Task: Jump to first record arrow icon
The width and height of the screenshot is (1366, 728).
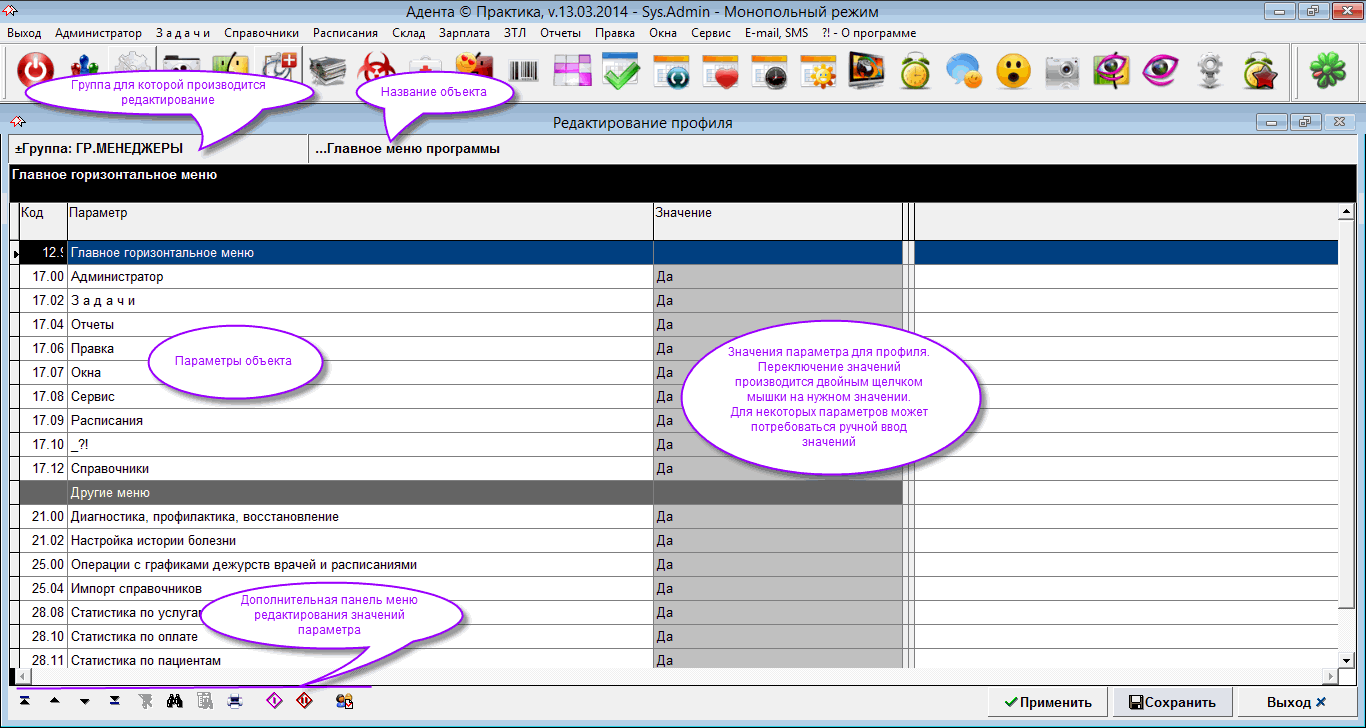Action: pos(24,701)
